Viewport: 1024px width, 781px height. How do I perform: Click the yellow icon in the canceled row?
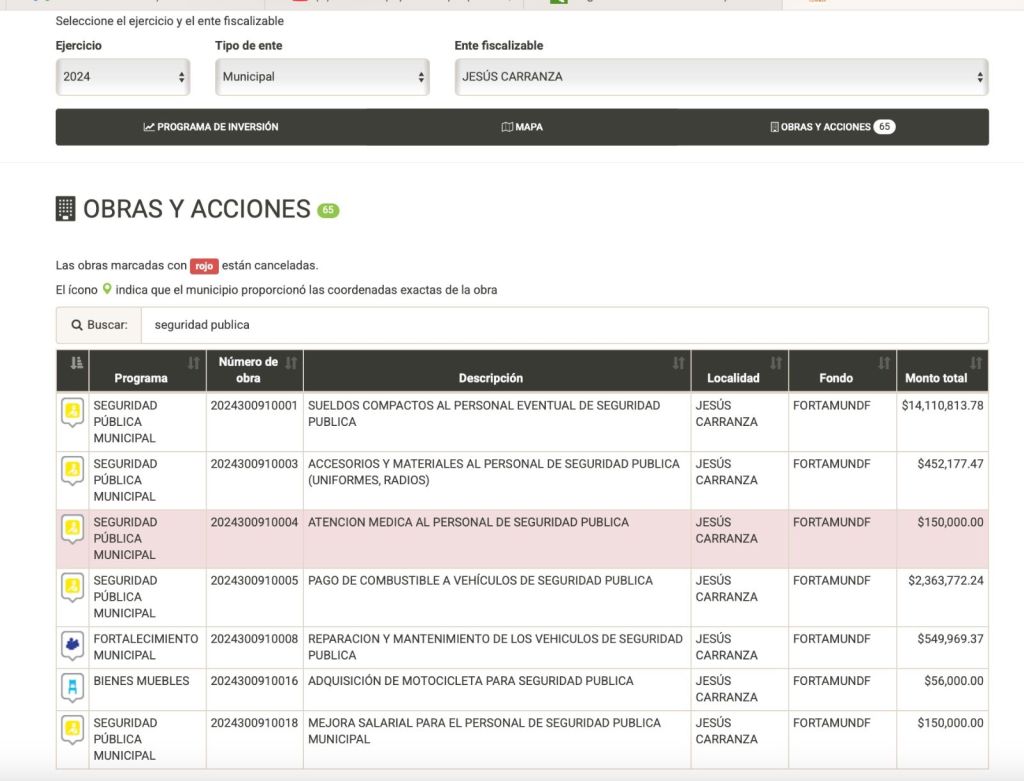pyautogui.click(x=72, y=528)
